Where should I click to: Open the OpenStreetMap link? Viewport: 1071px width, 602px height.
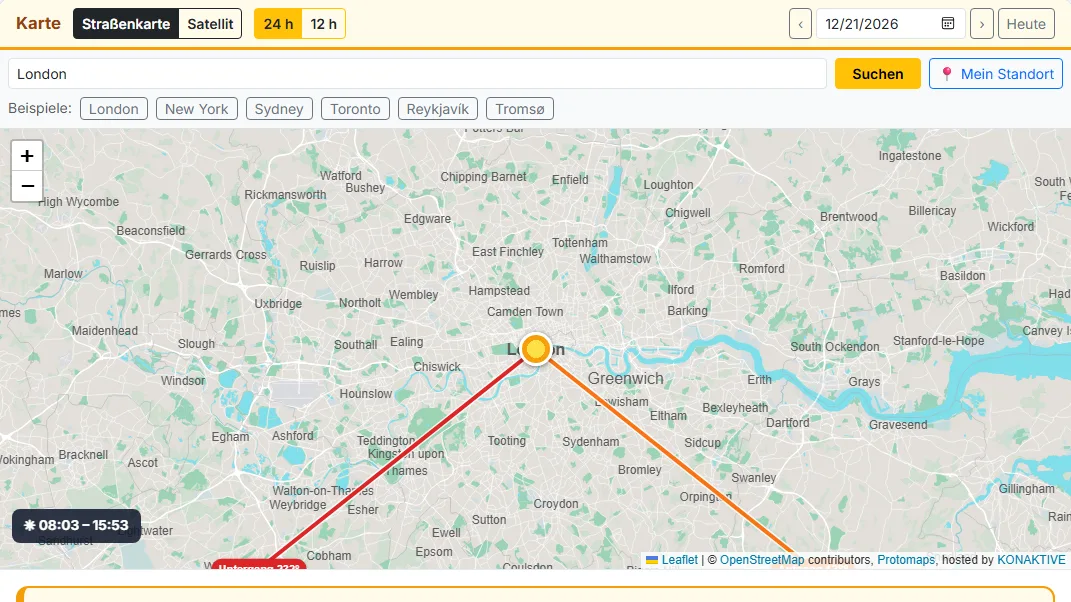(762, 560)
